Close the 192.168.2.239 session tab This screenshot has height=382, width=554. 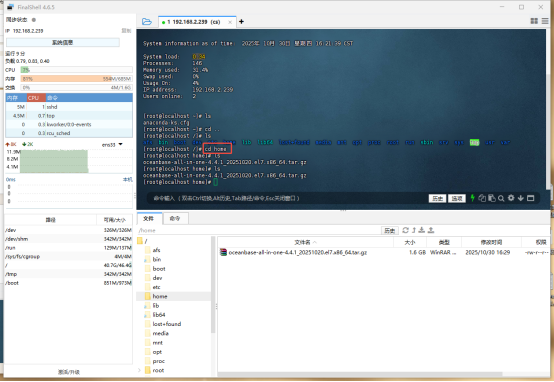click(x=230, y=22)
